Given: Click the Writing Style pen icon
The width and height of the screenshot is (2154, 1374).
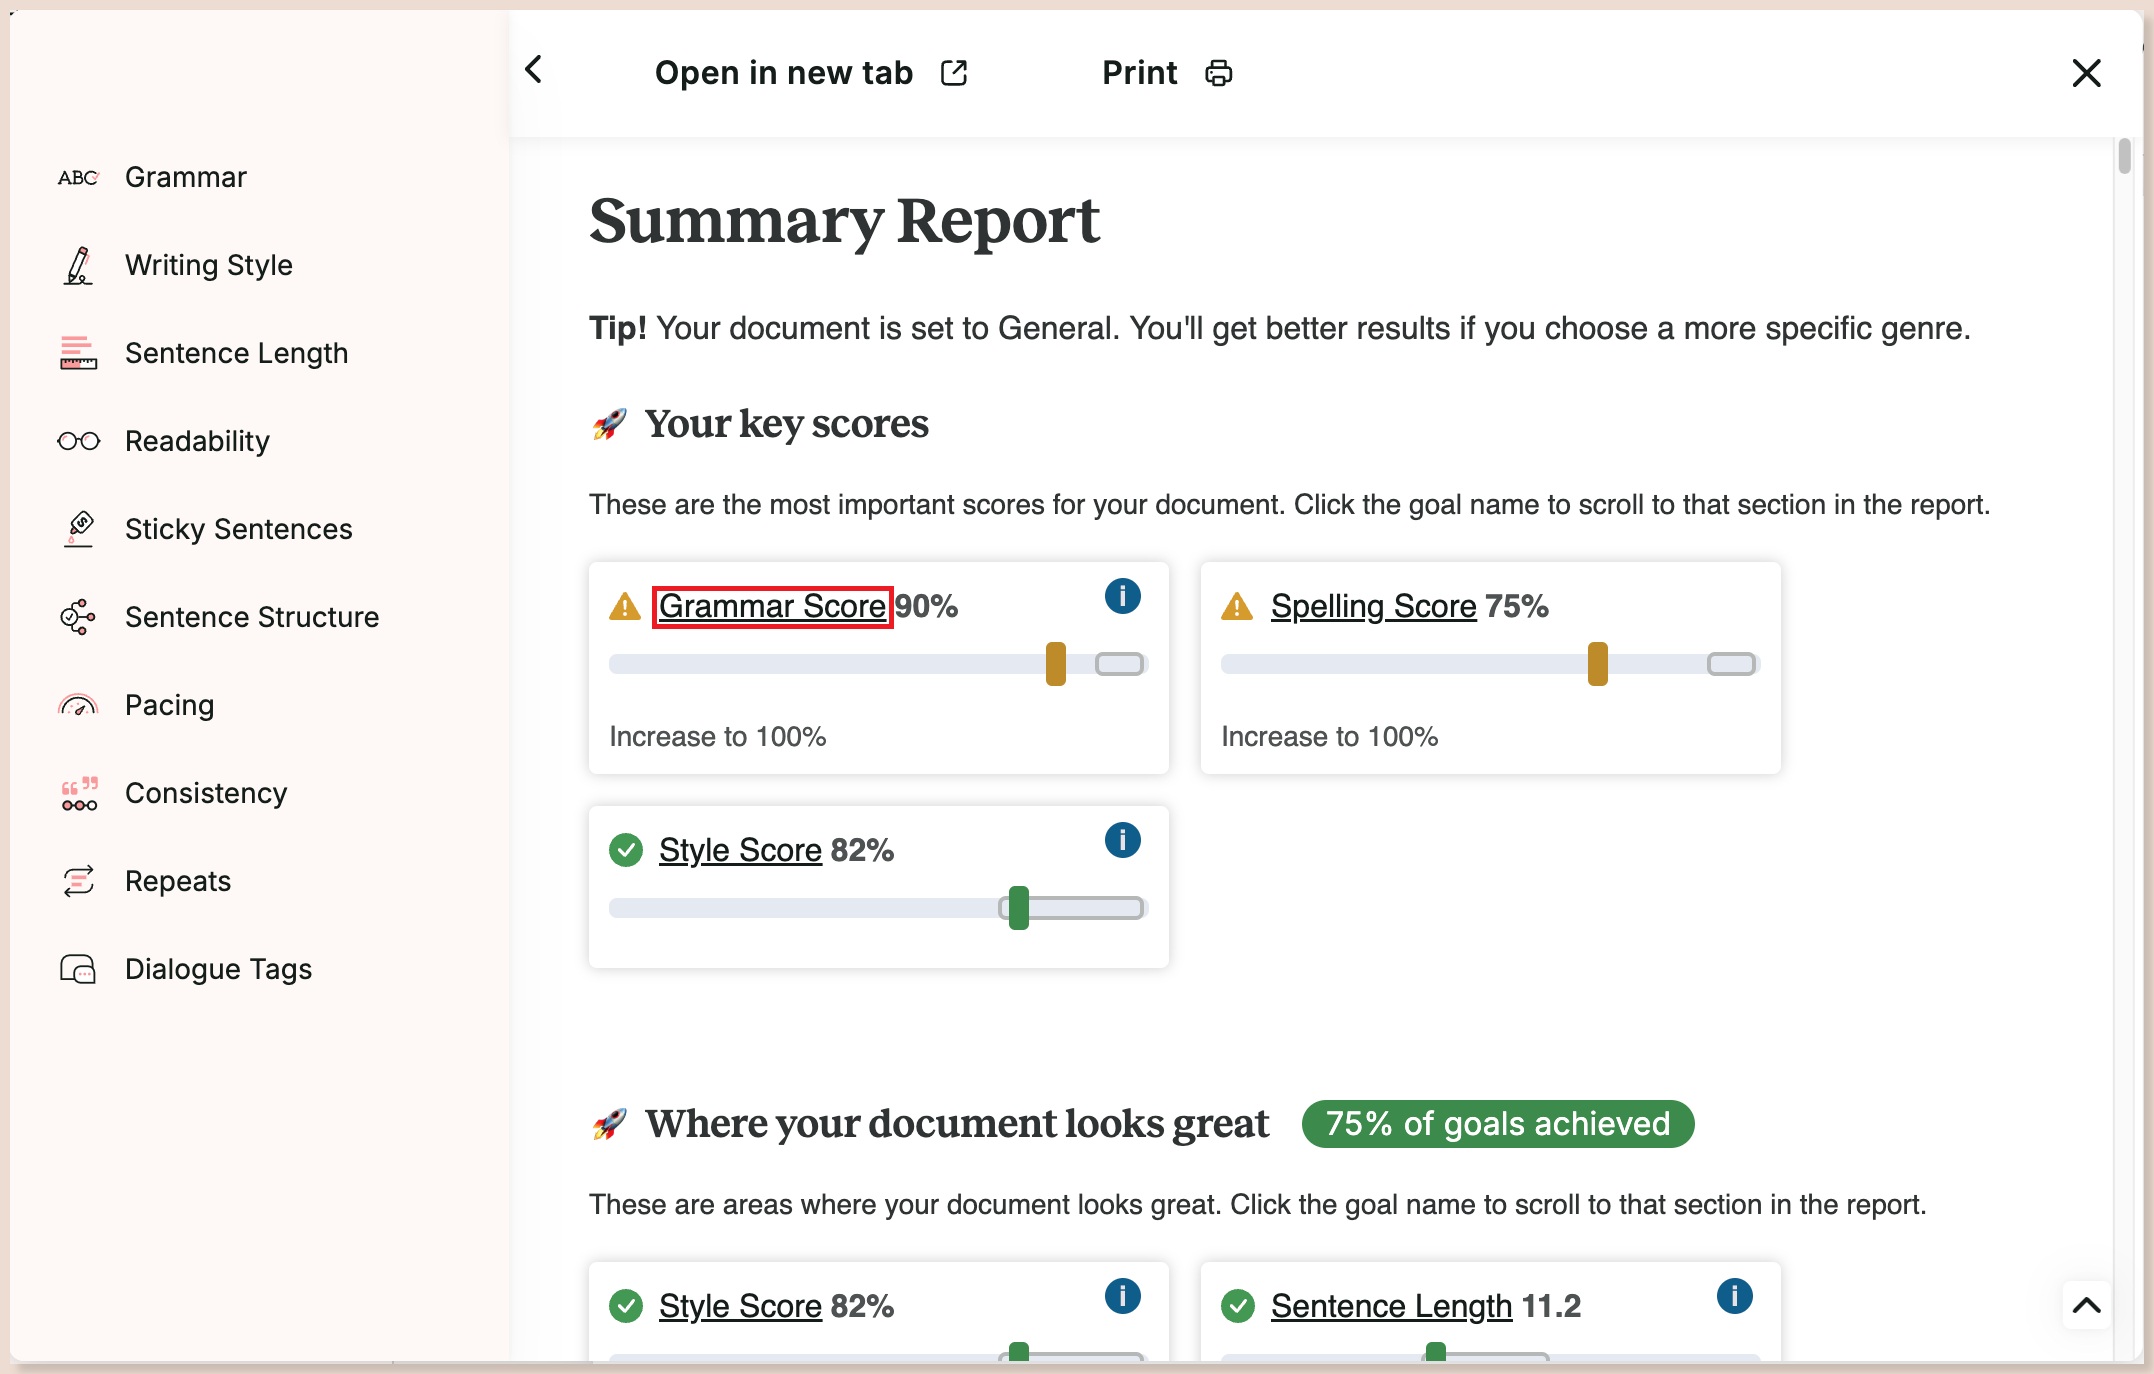Looking at the screenshot, I should [78, 265].
